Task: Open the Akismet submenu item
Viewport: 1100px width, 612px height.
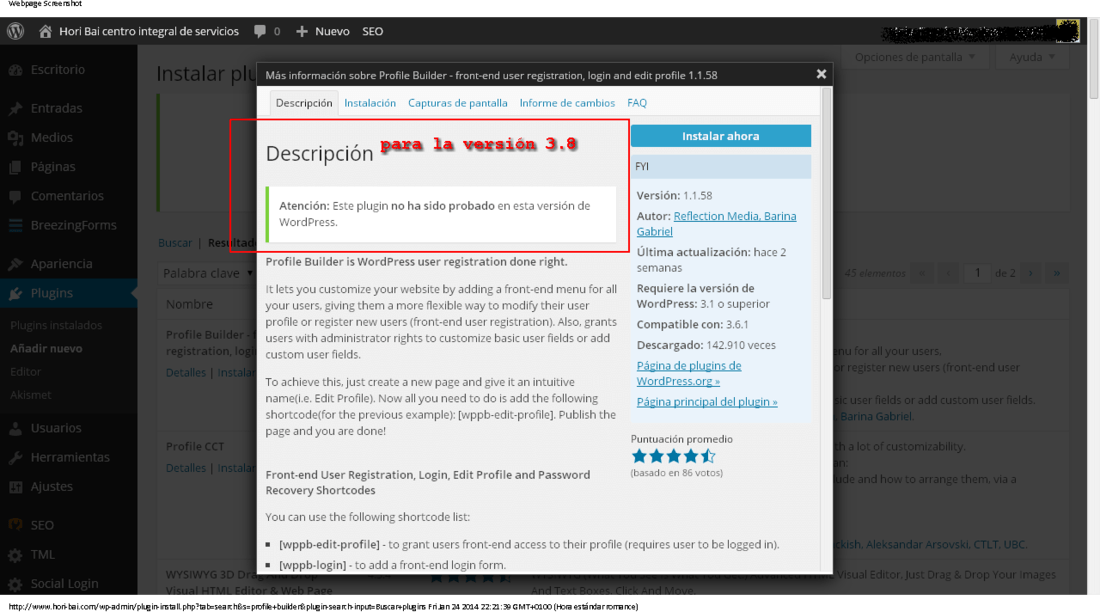Action: click(x=30, y=395)
